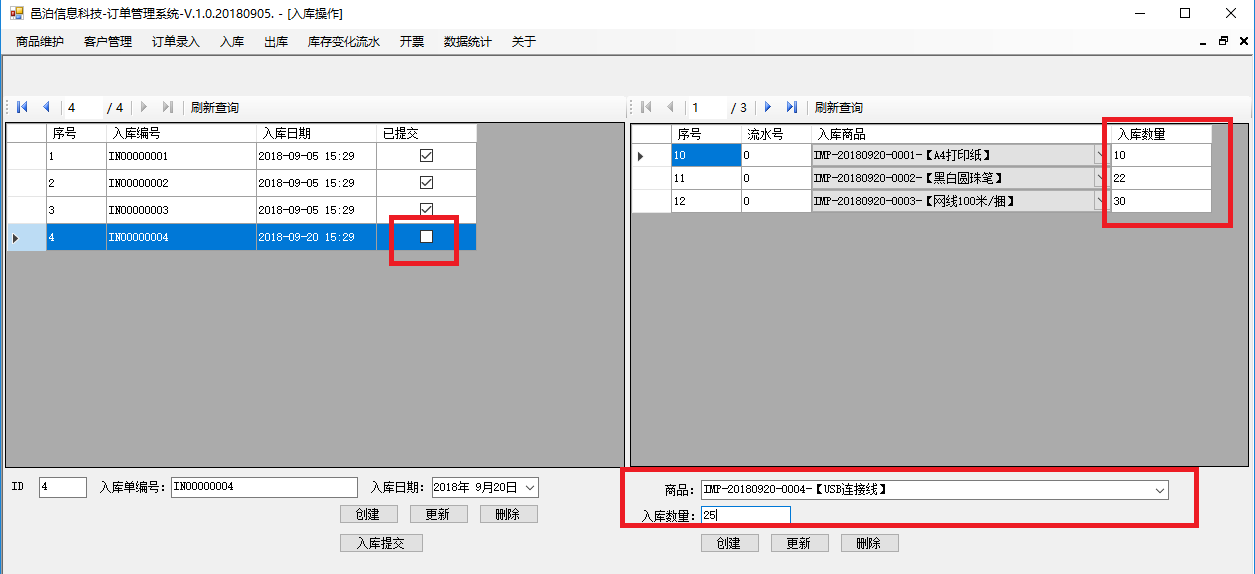Click the 入库提交 button
The image size is (1255, 574).
(x=382, y=543)
